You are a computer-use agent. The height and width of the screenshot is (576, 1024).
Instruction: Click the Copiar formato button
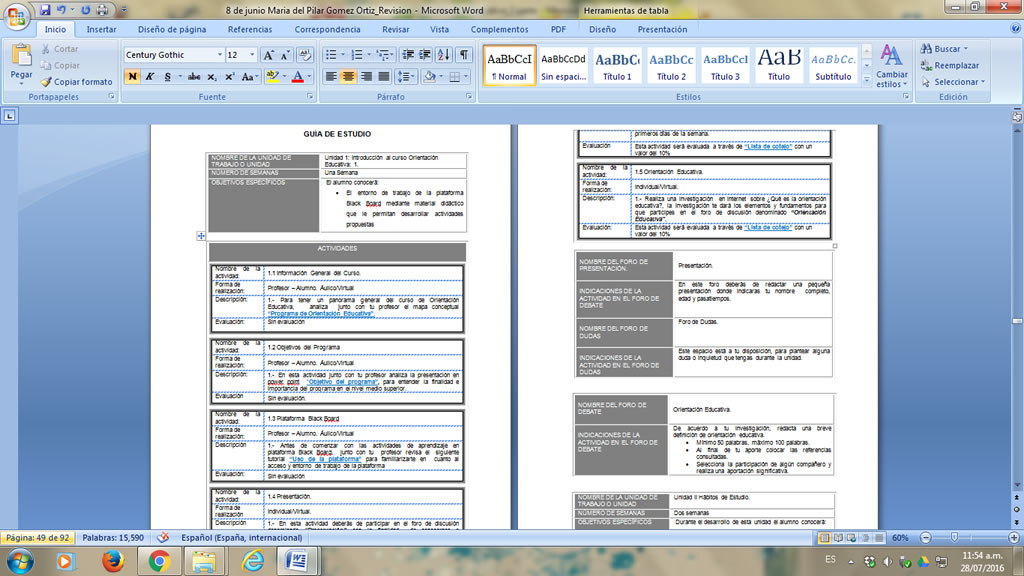coord(76,82)
